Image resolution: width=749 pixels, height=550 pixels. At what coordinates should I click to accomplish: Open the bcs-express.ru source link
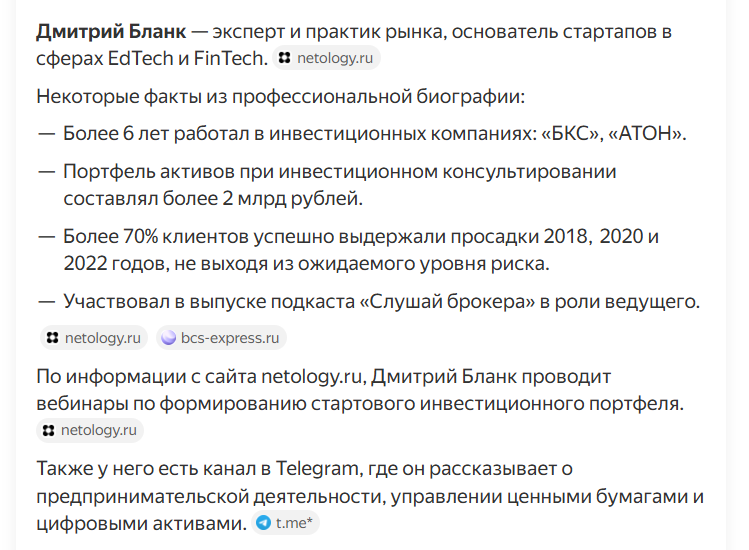[x=230, y=338]
